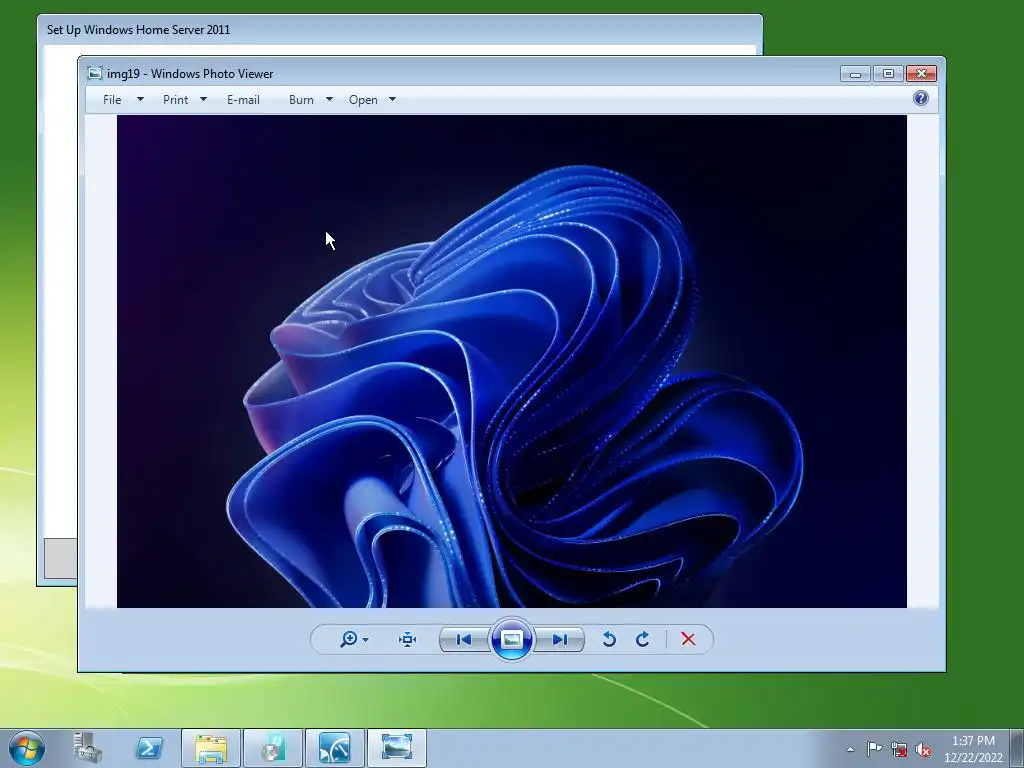This screenshot has width=1024, height=768.
Task: Click the img19 - Windows Photo Viewer title
Action: (x=190, y=74)
